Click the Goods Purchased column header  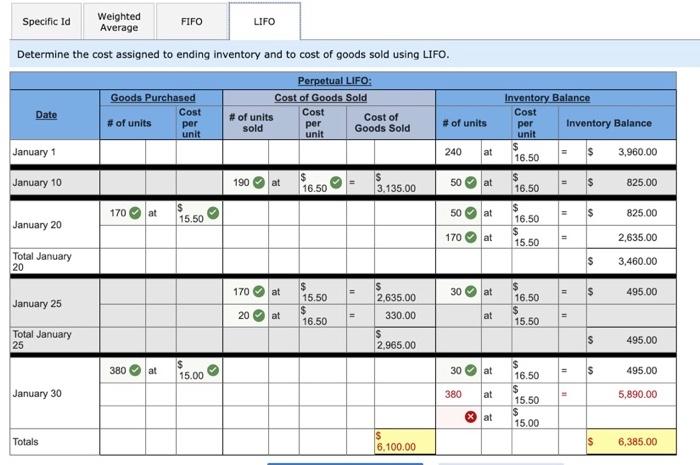(x=153, y=98)
